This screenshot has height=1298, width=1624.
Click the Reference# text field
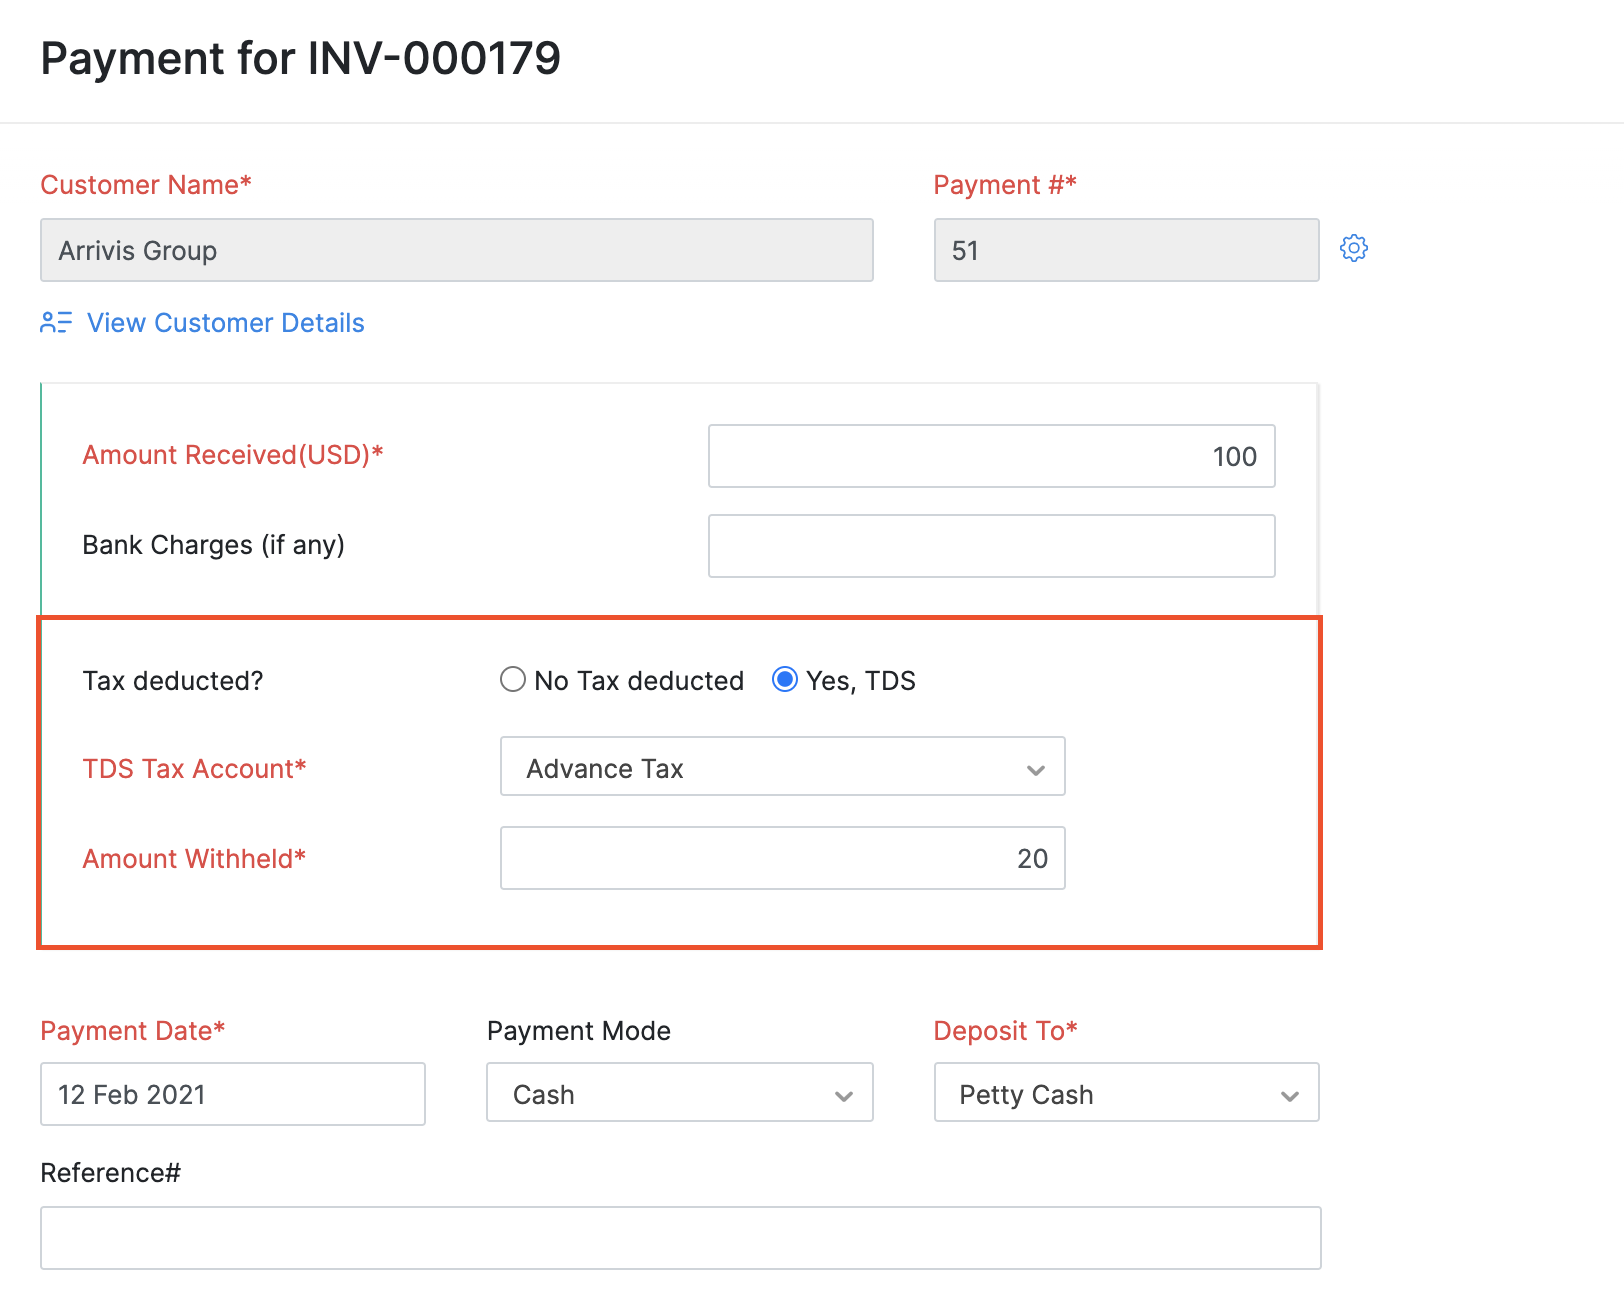pos(680,1238)
